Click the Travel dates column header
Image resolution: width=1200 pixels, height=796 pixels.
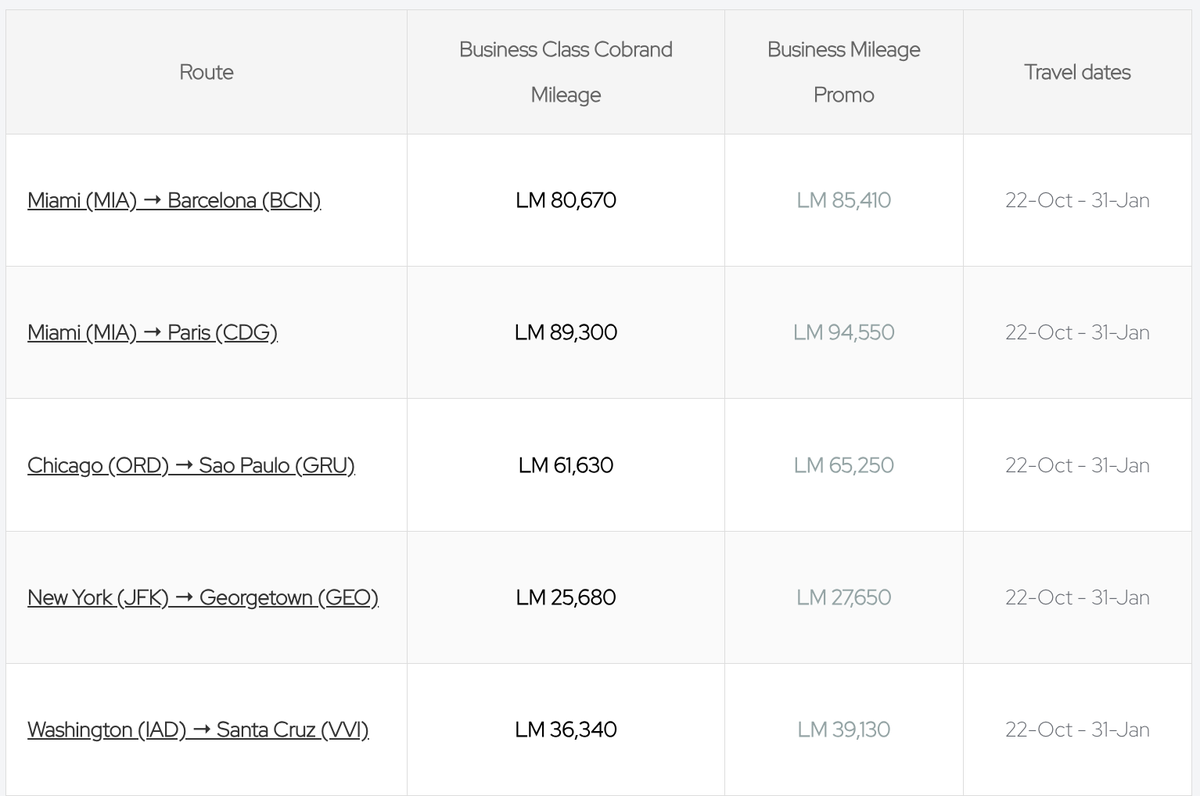point(1077,72)
